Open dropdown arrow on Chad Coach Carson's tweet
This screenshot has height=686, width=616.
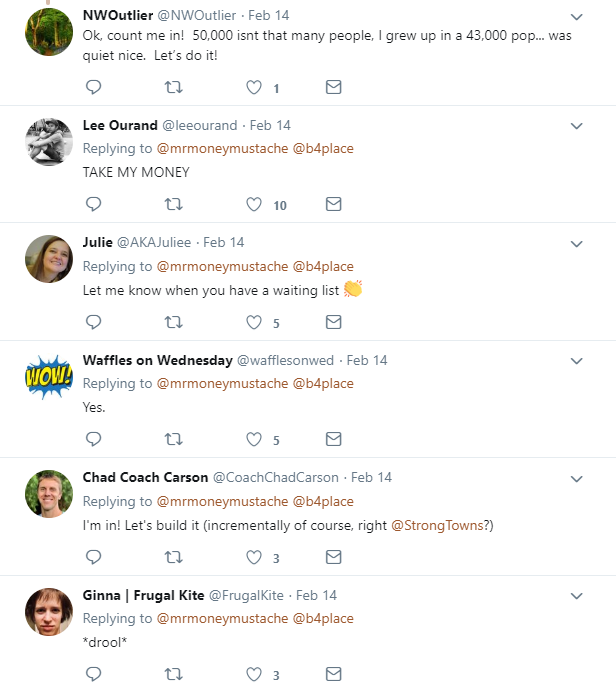coord(577,478)
